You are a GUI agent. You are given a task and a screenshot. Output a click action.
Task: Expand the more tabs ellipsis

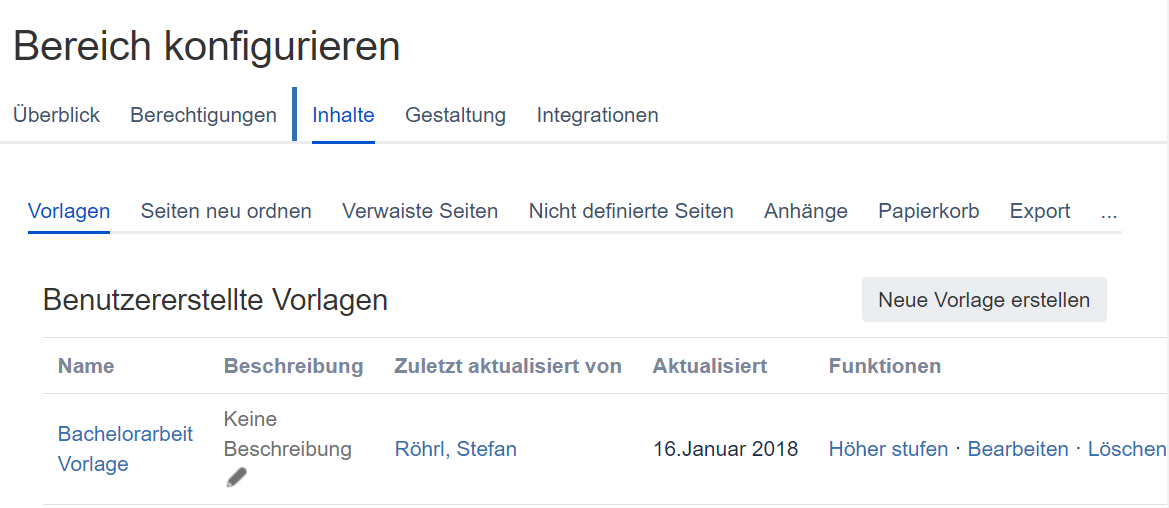coord(1108,211)
